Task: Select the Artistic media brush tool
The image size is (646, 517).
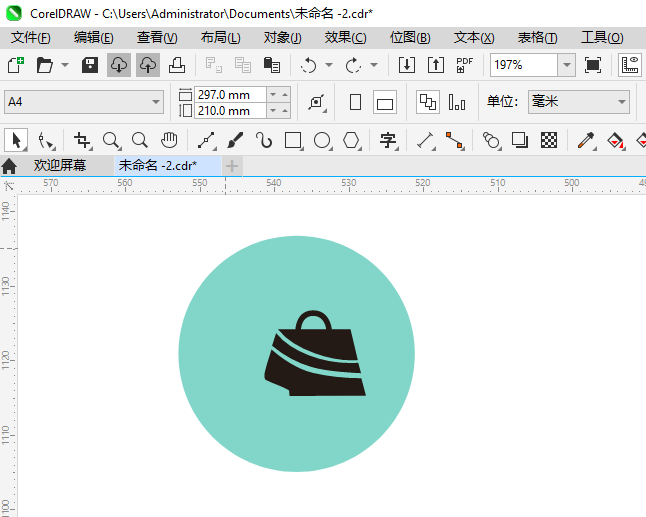Action: [x=235, y=140]
